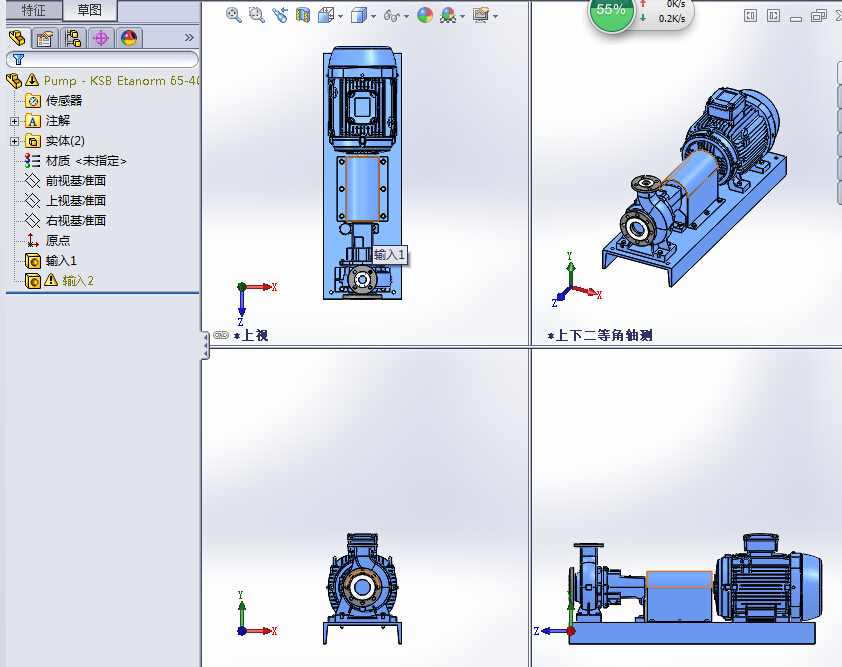The width and height of the screenshot is (842, 667).
Task: Click the Apply Scene icon
Action: click(448, 15)
